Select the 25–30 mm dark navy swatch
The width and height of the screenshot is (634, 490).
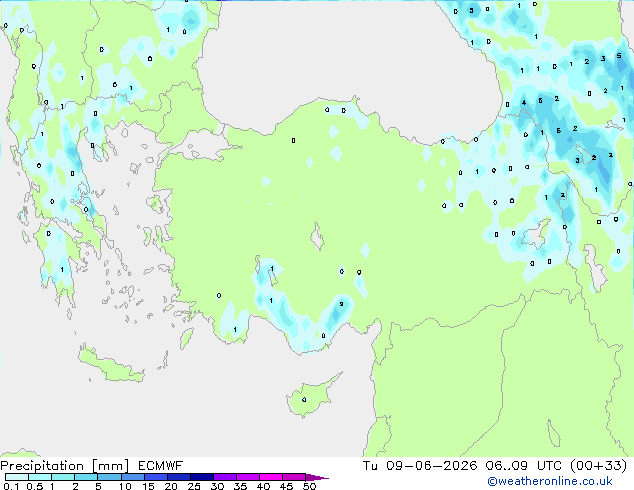[x=201, y=477]
